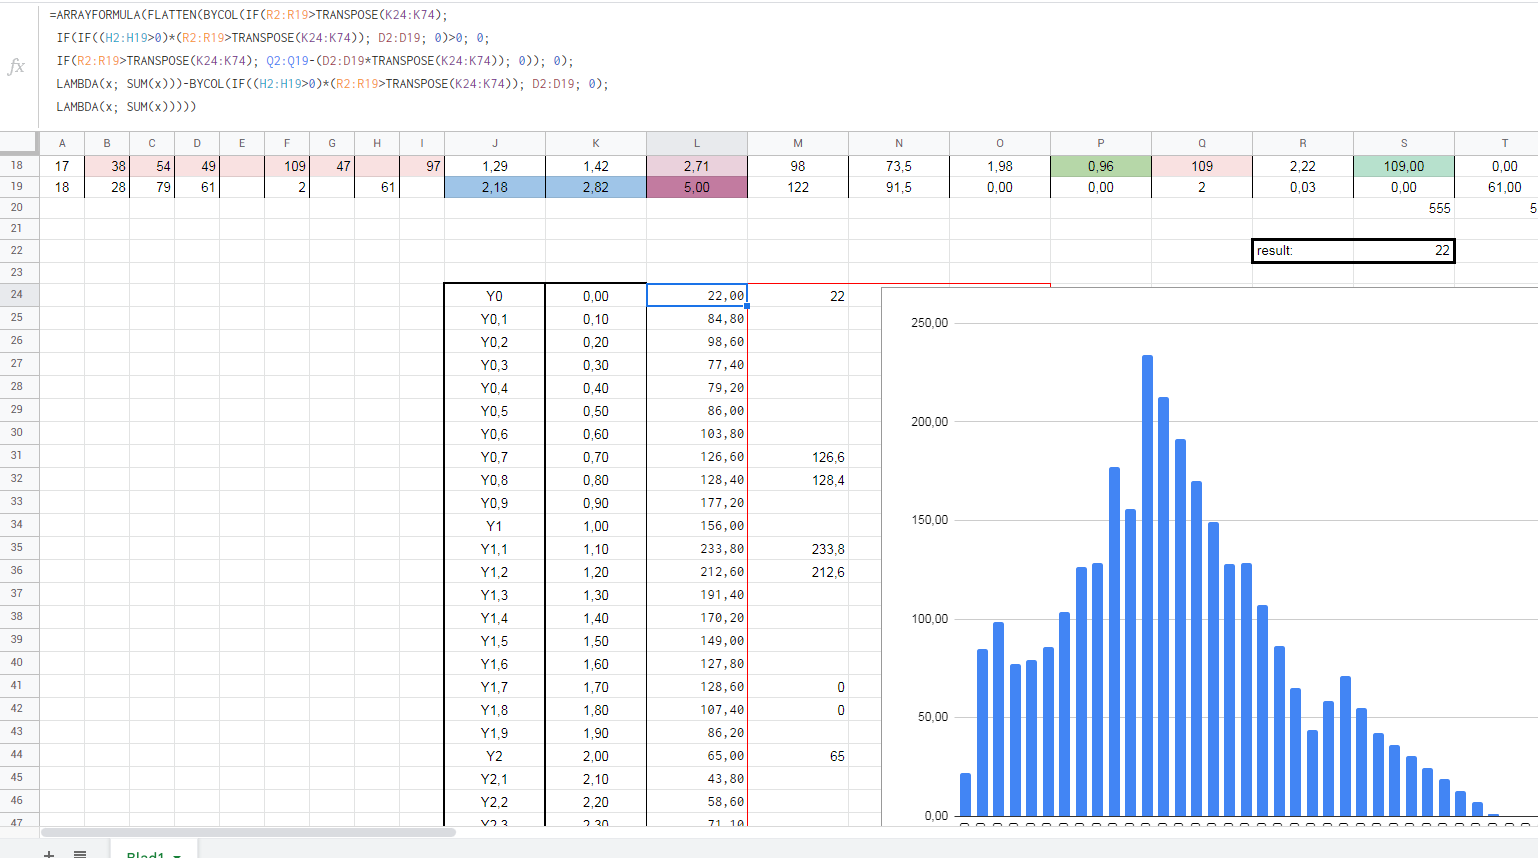Screen dimensions: 1538x858
Task: Select the active cell showing 22,00
Action: pos(697,295)
